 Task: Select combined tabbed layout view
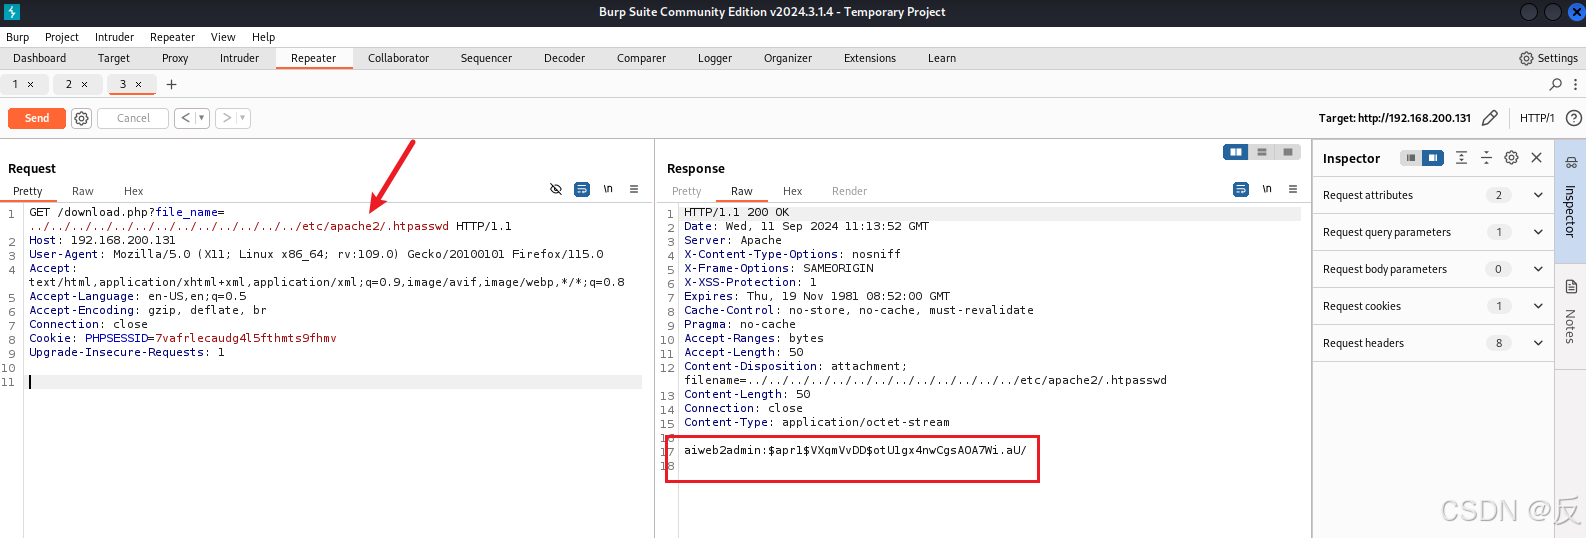(x=1288, y=152)
